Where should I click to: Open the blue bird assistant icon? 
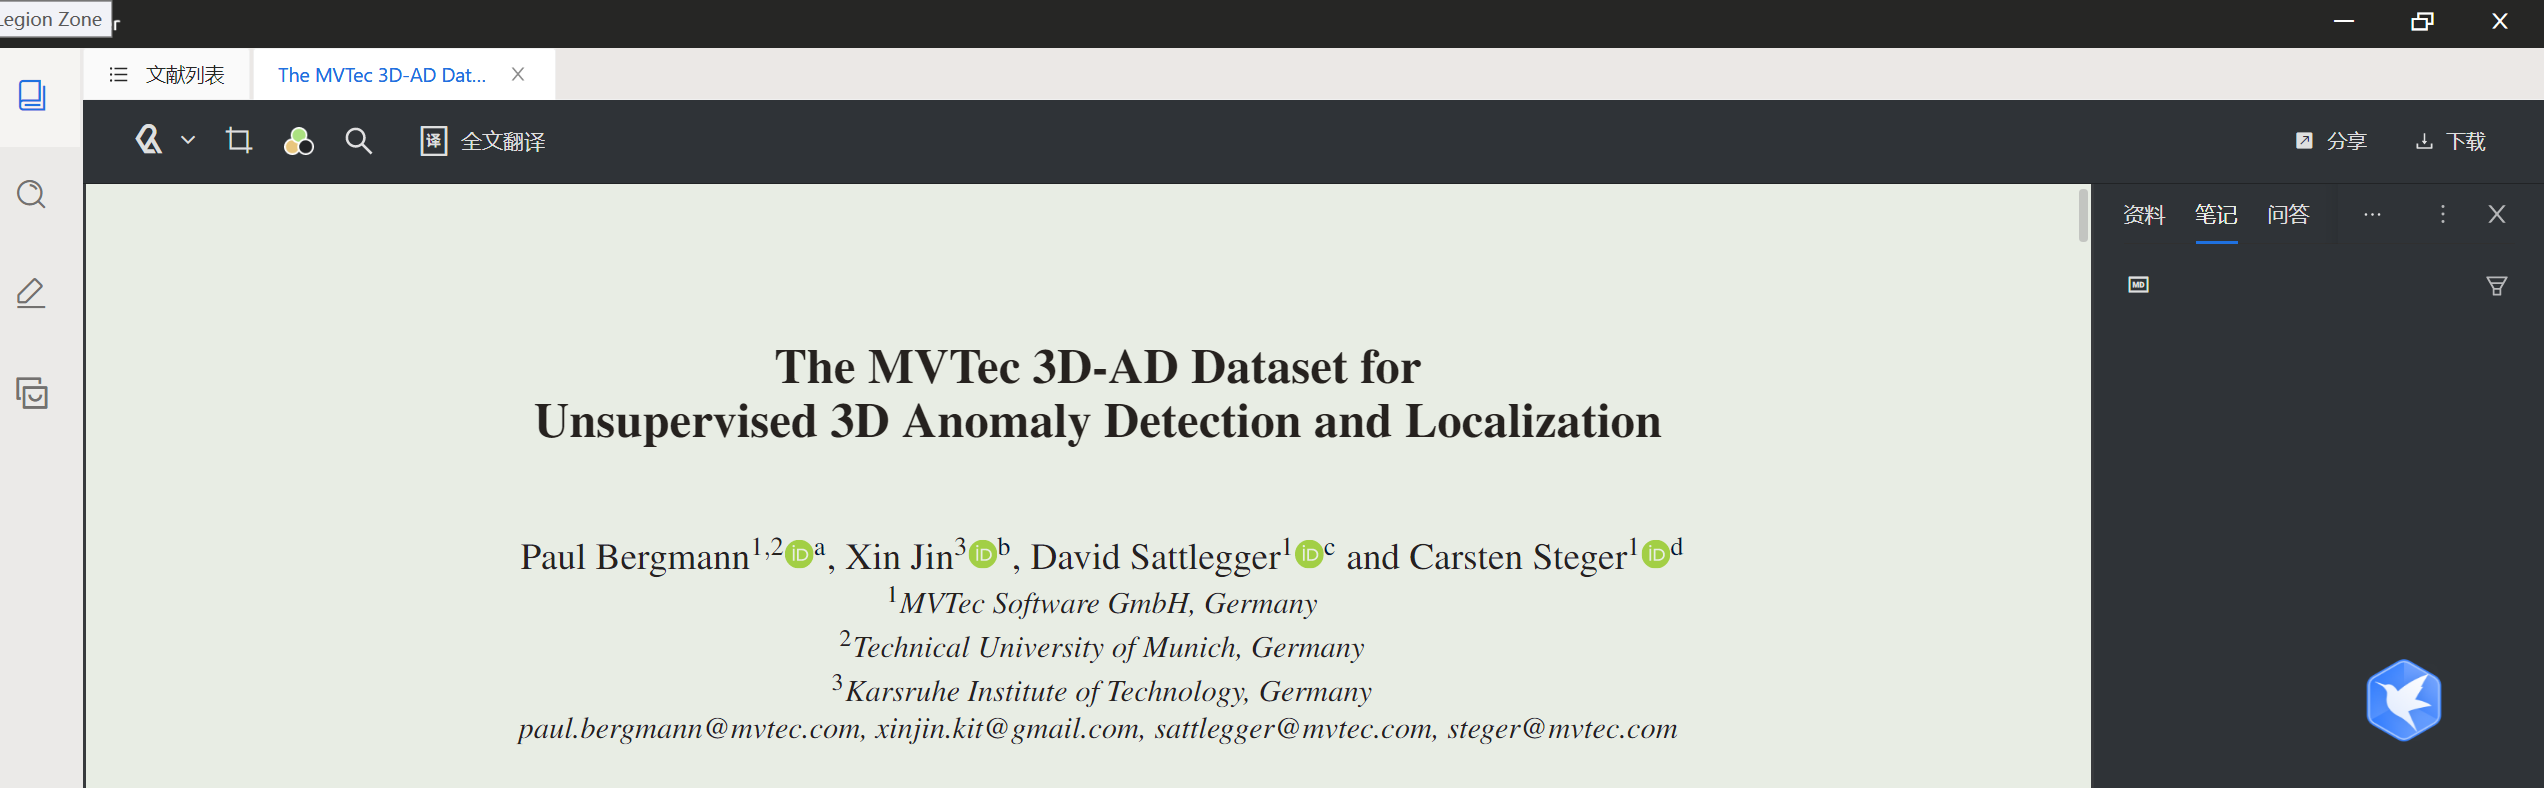click(x=2404, y=700)
